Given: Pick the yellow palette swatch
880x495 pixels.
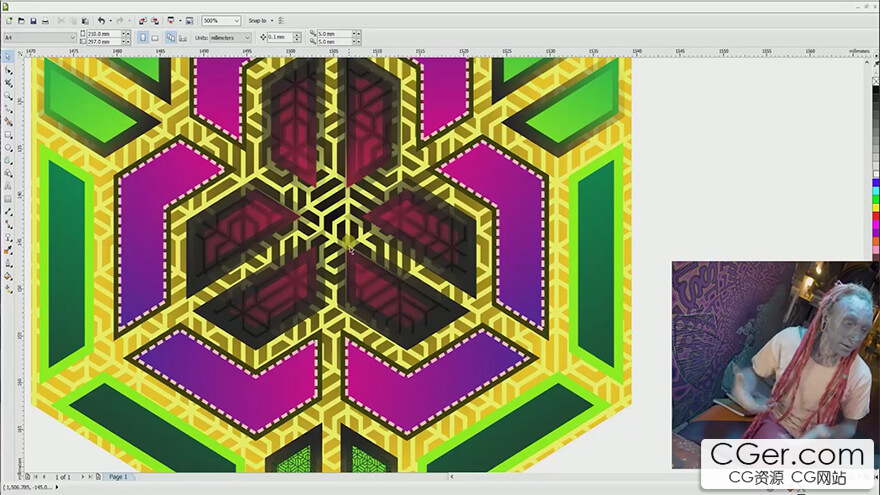Looking at the screenshot, I should click(x=876, y=208).
